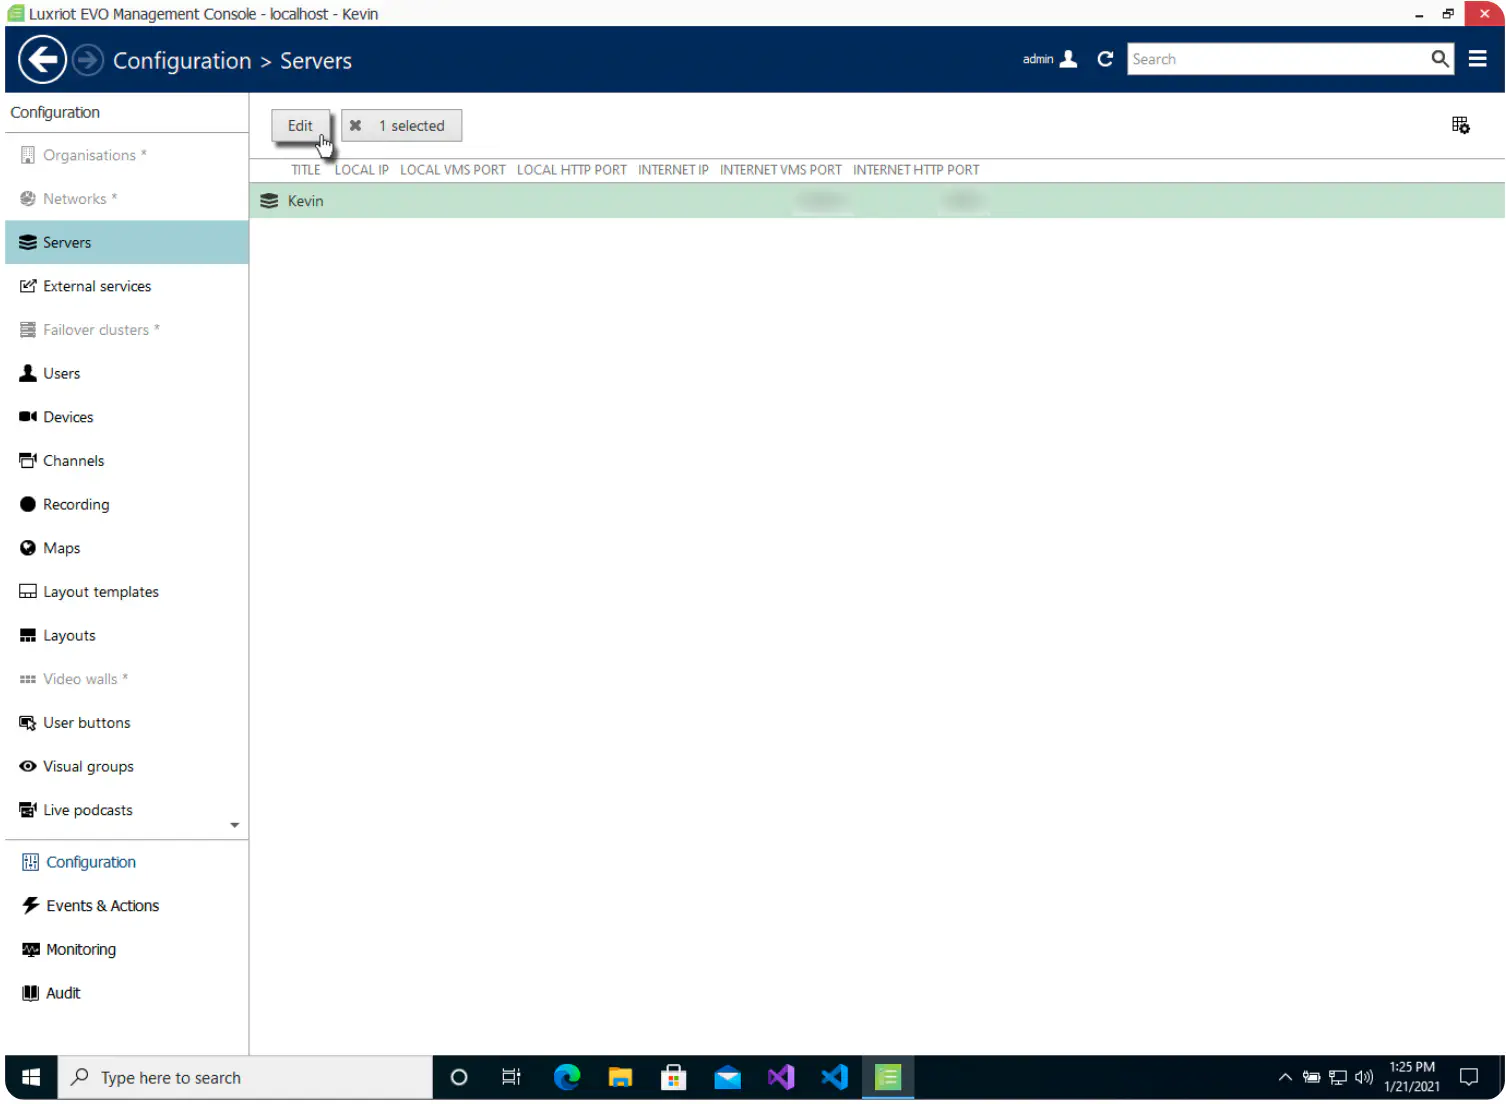Clear selection with the X icon
1506x1104 pixels.
point(355,126)
